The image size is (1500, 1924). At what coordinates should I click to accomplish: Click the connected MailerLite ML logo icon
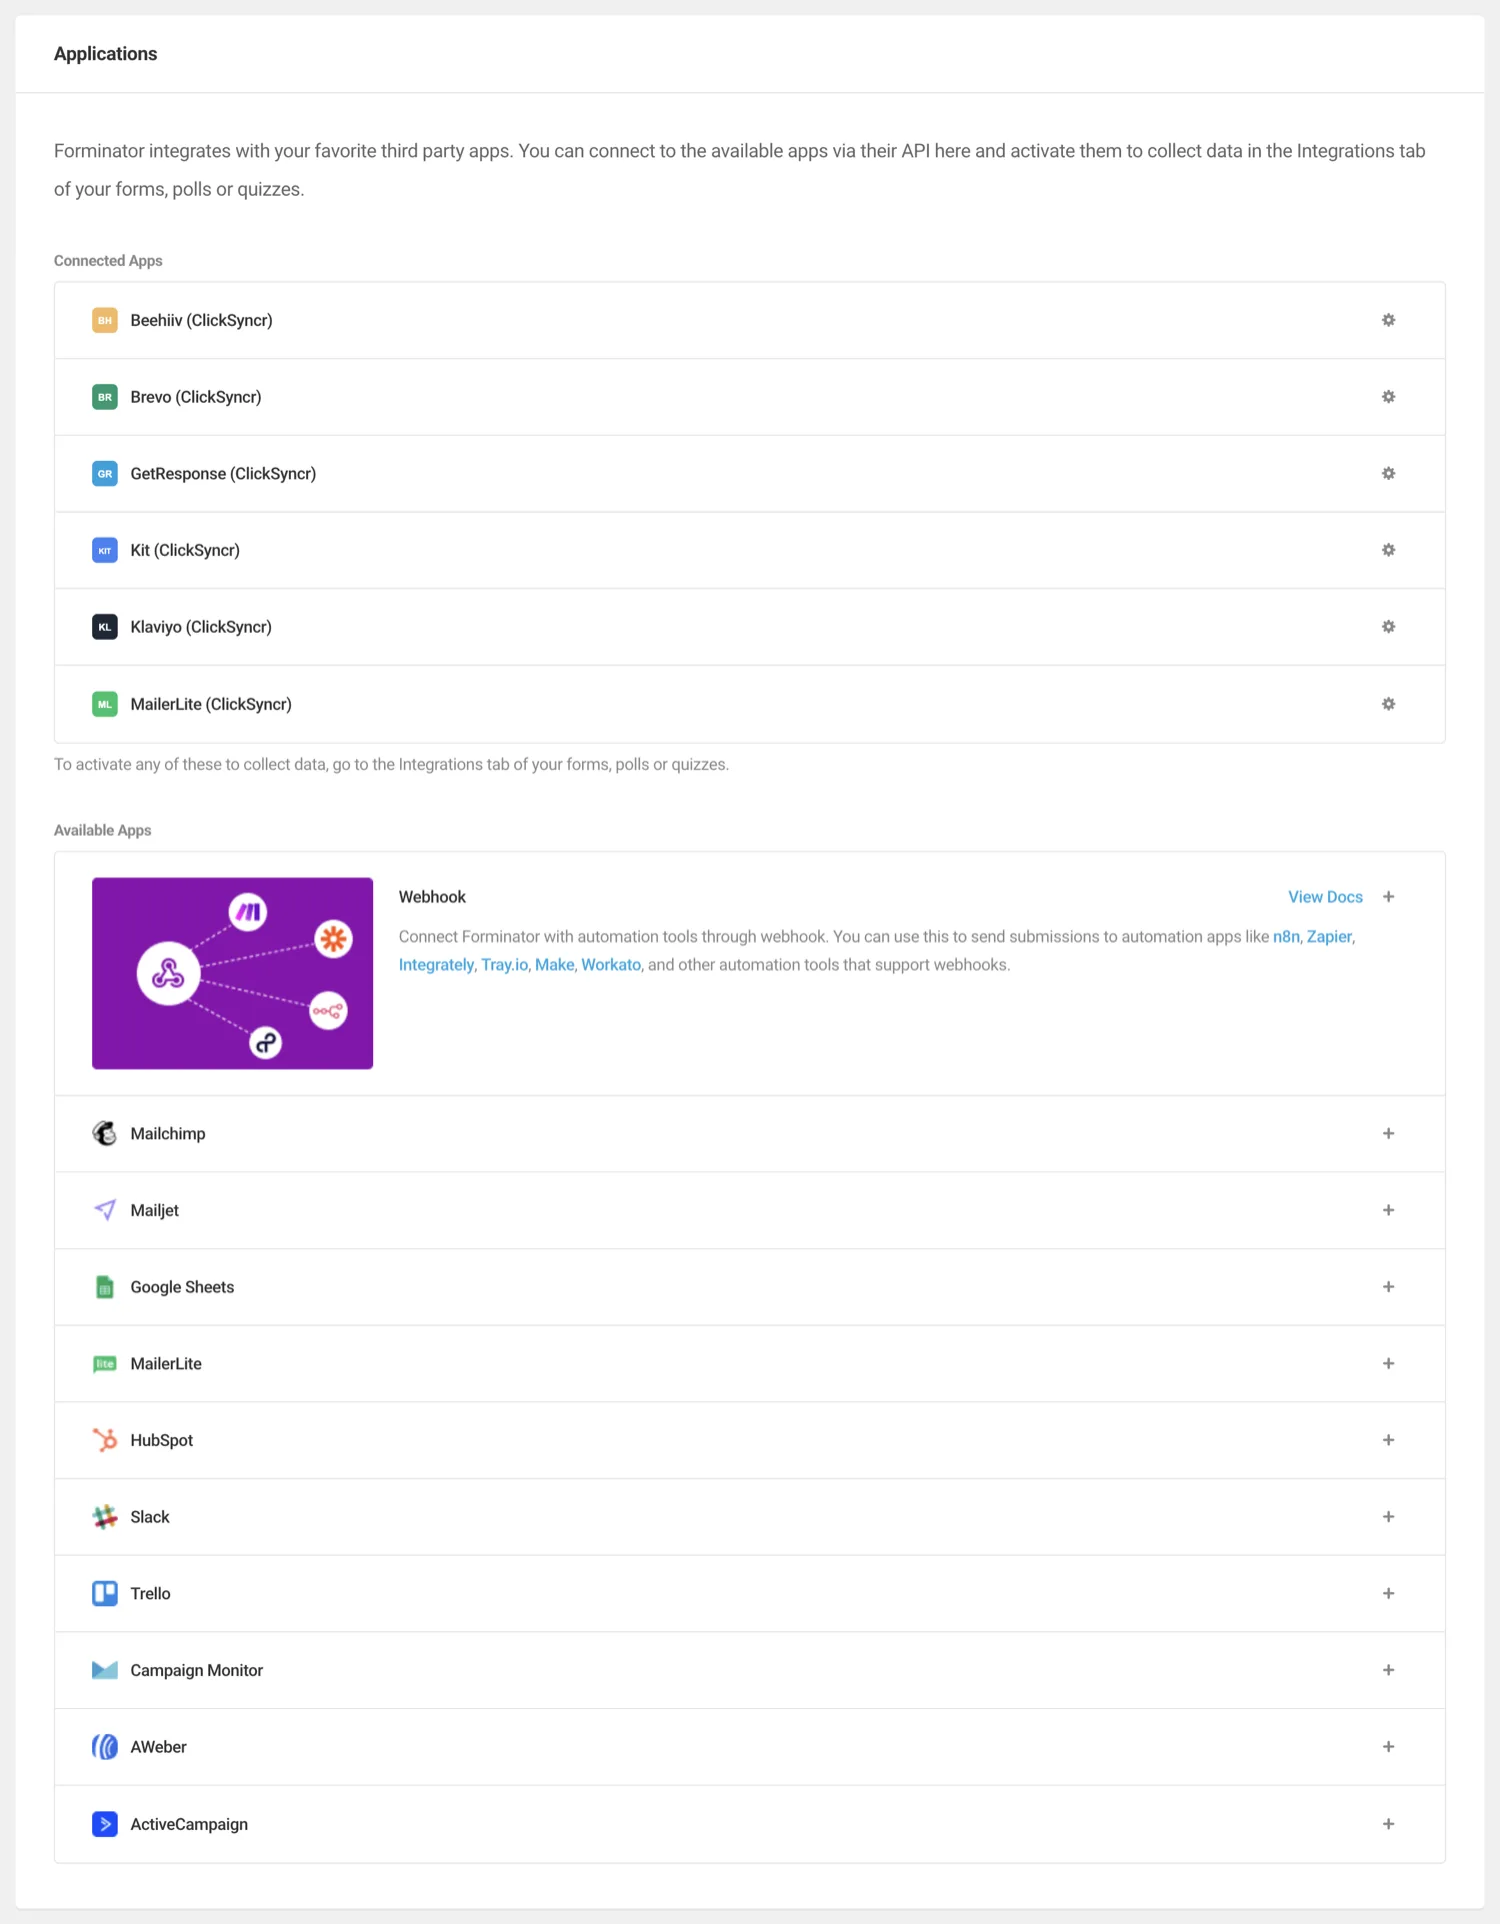(x=105, y=704)
